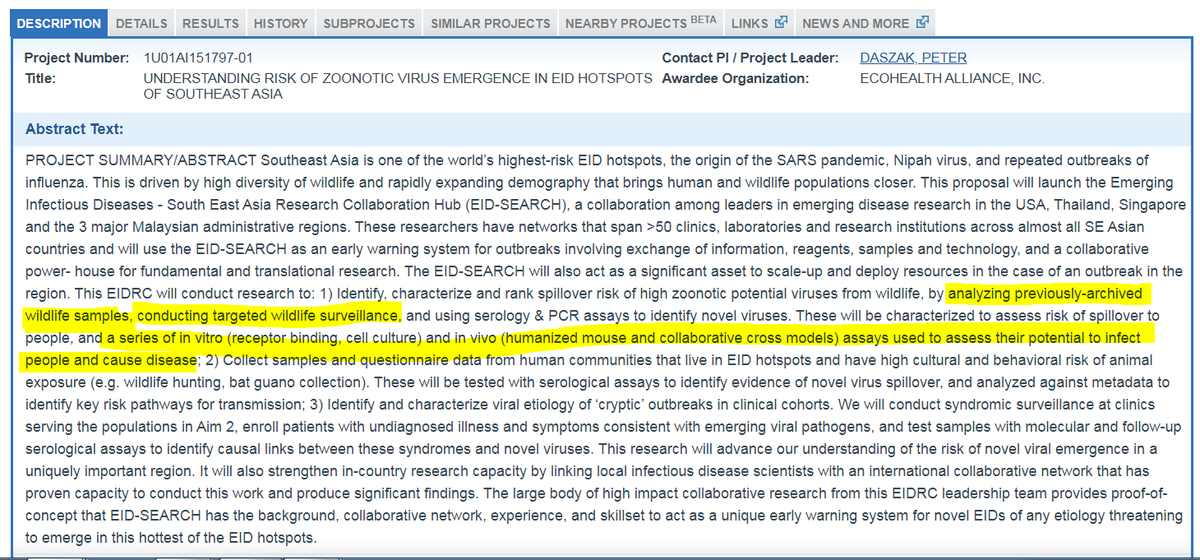Image resolution: width=1200 pixels, height=560 pixels.
Task: Click the project title text about zoonotic virus
Action: 398,78
